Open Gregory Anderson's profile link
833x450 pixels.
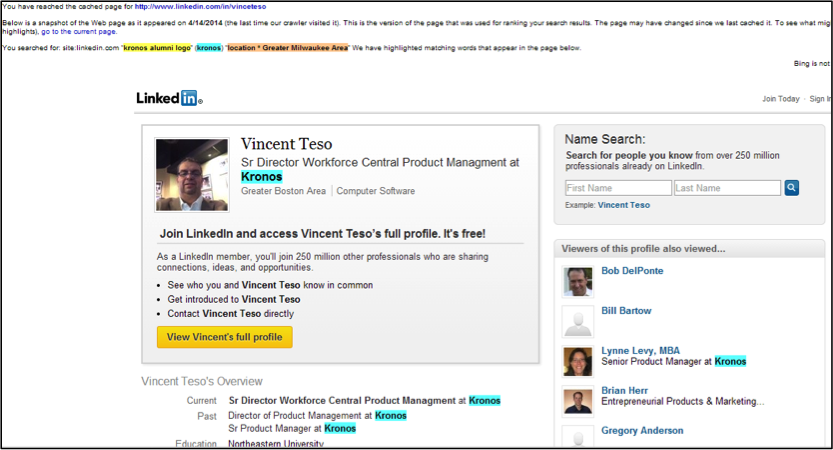[642, 430]
